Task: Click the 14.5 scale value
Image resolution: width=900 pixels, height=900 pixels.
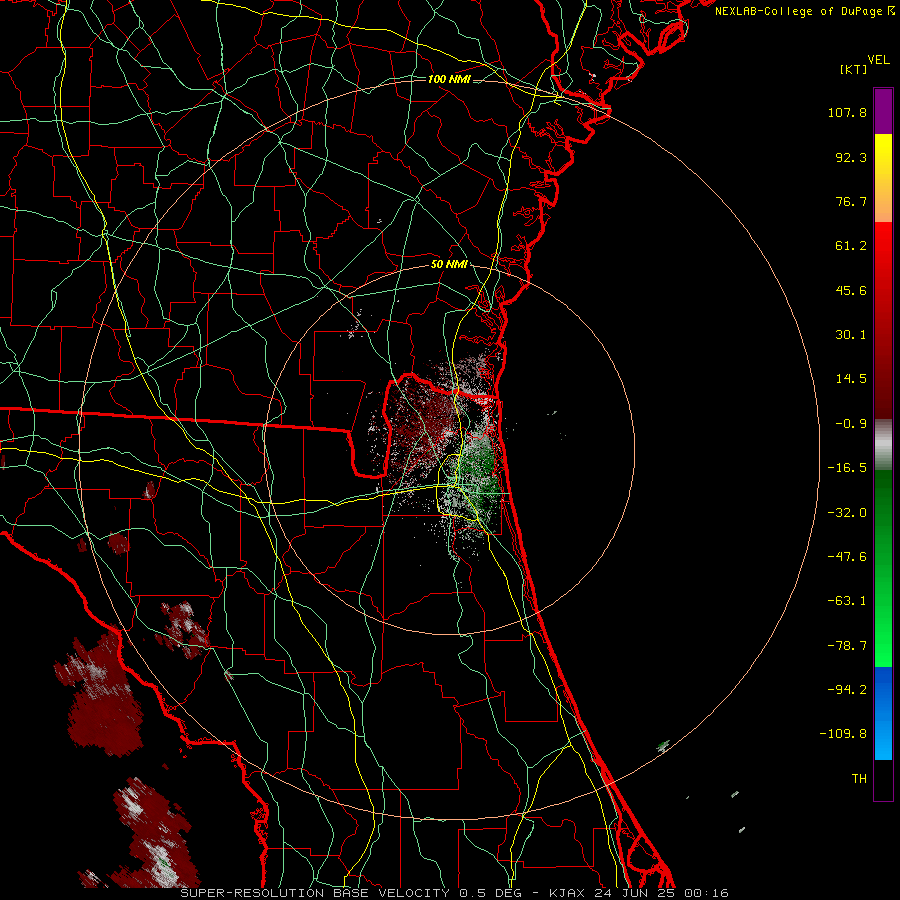Action: point(851,379)
